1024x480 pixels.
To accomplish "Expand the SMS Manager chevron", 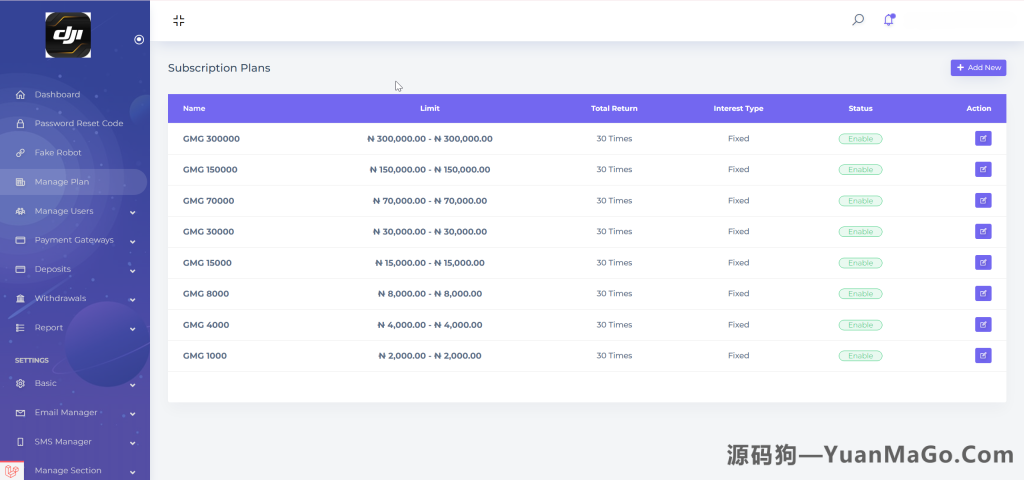I will point(133,443).
